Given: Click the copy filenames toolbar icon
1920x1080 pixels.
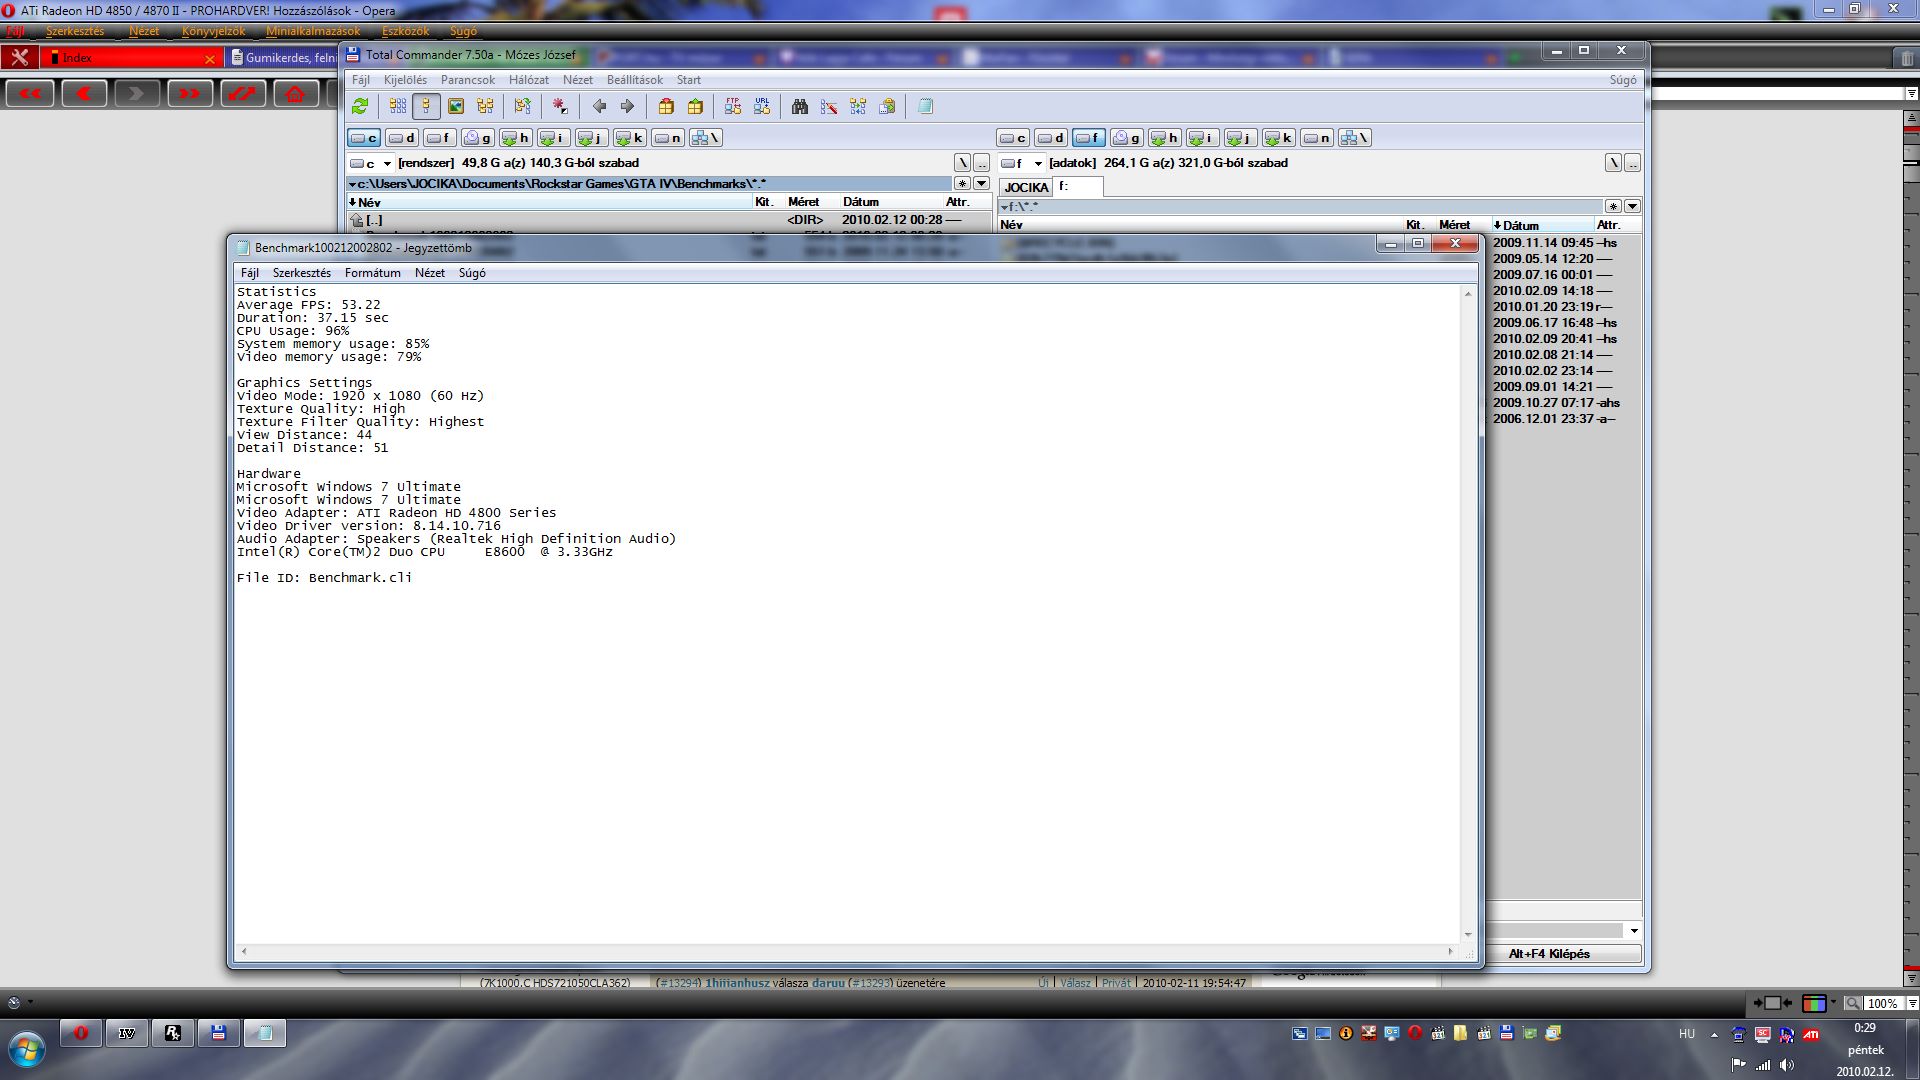Looking at the screenshot, I should (x=887, y=106).
